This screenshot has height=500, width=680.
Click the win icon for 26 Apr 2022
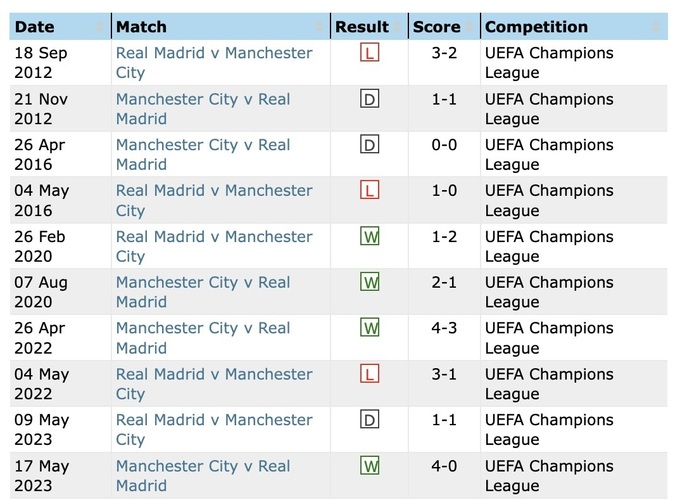coord(370,328)
